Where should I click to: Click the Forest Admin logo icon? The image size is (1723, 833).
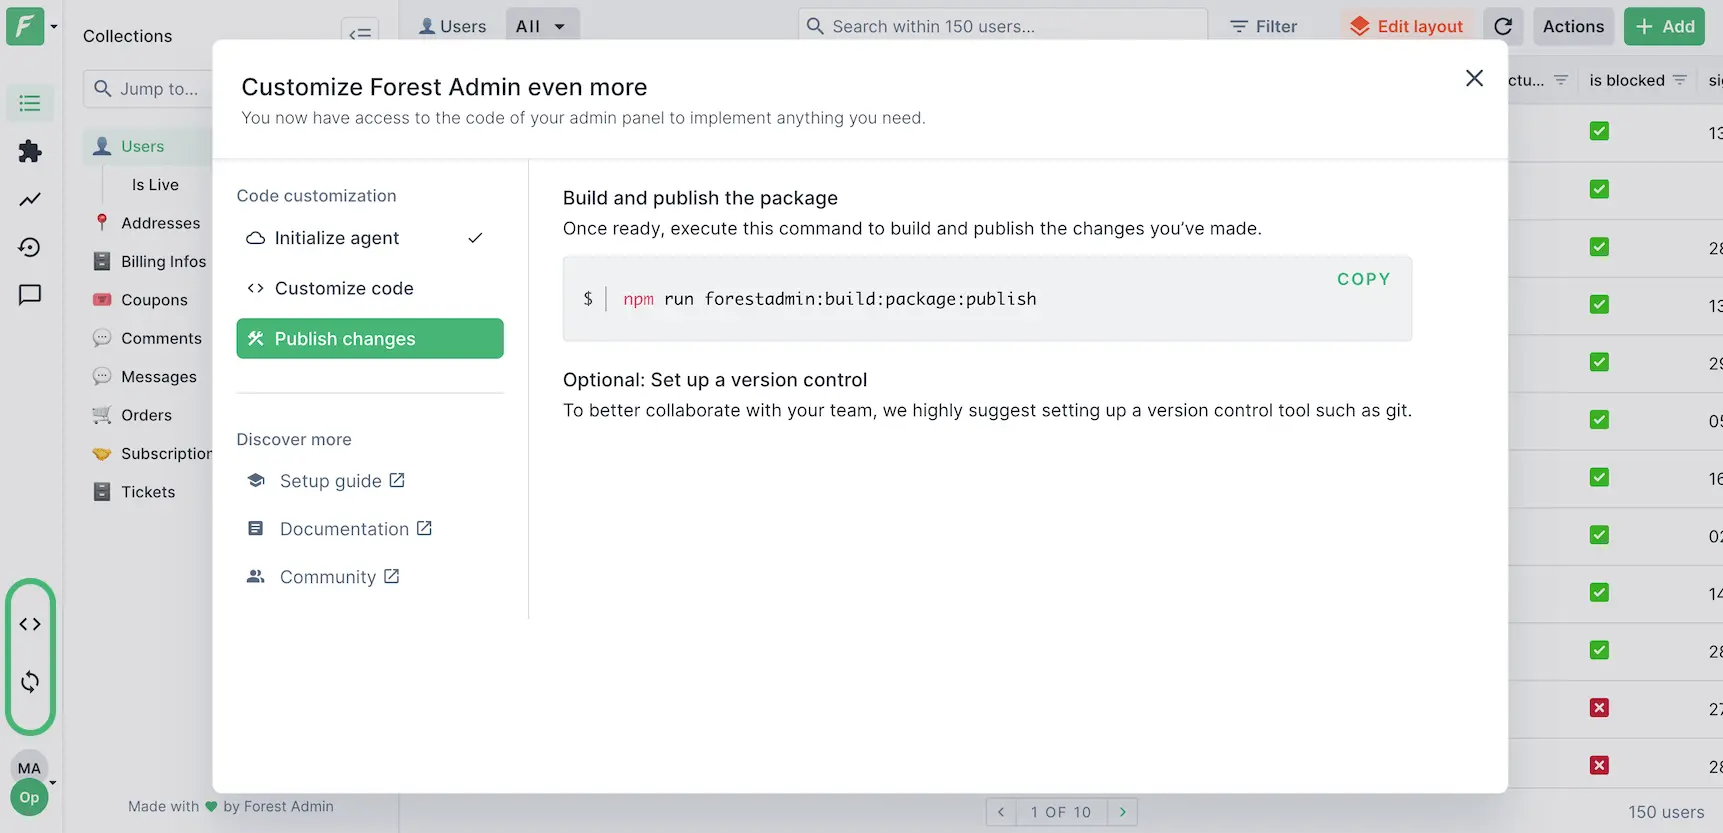click(x=25, y=26)
